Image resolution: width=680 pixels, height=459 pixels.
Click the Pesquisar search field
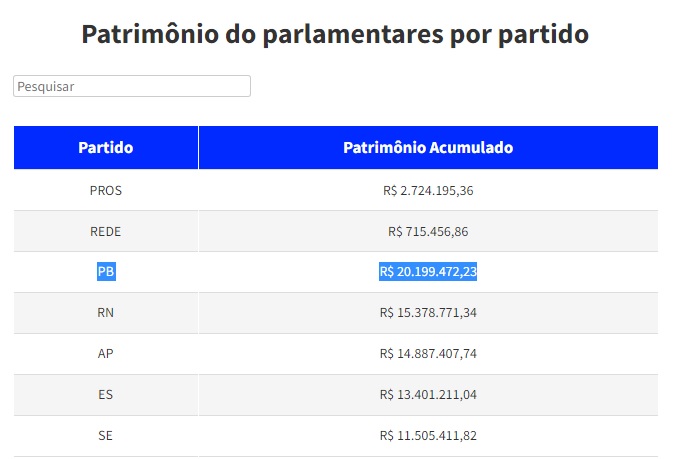click(131, 87)
